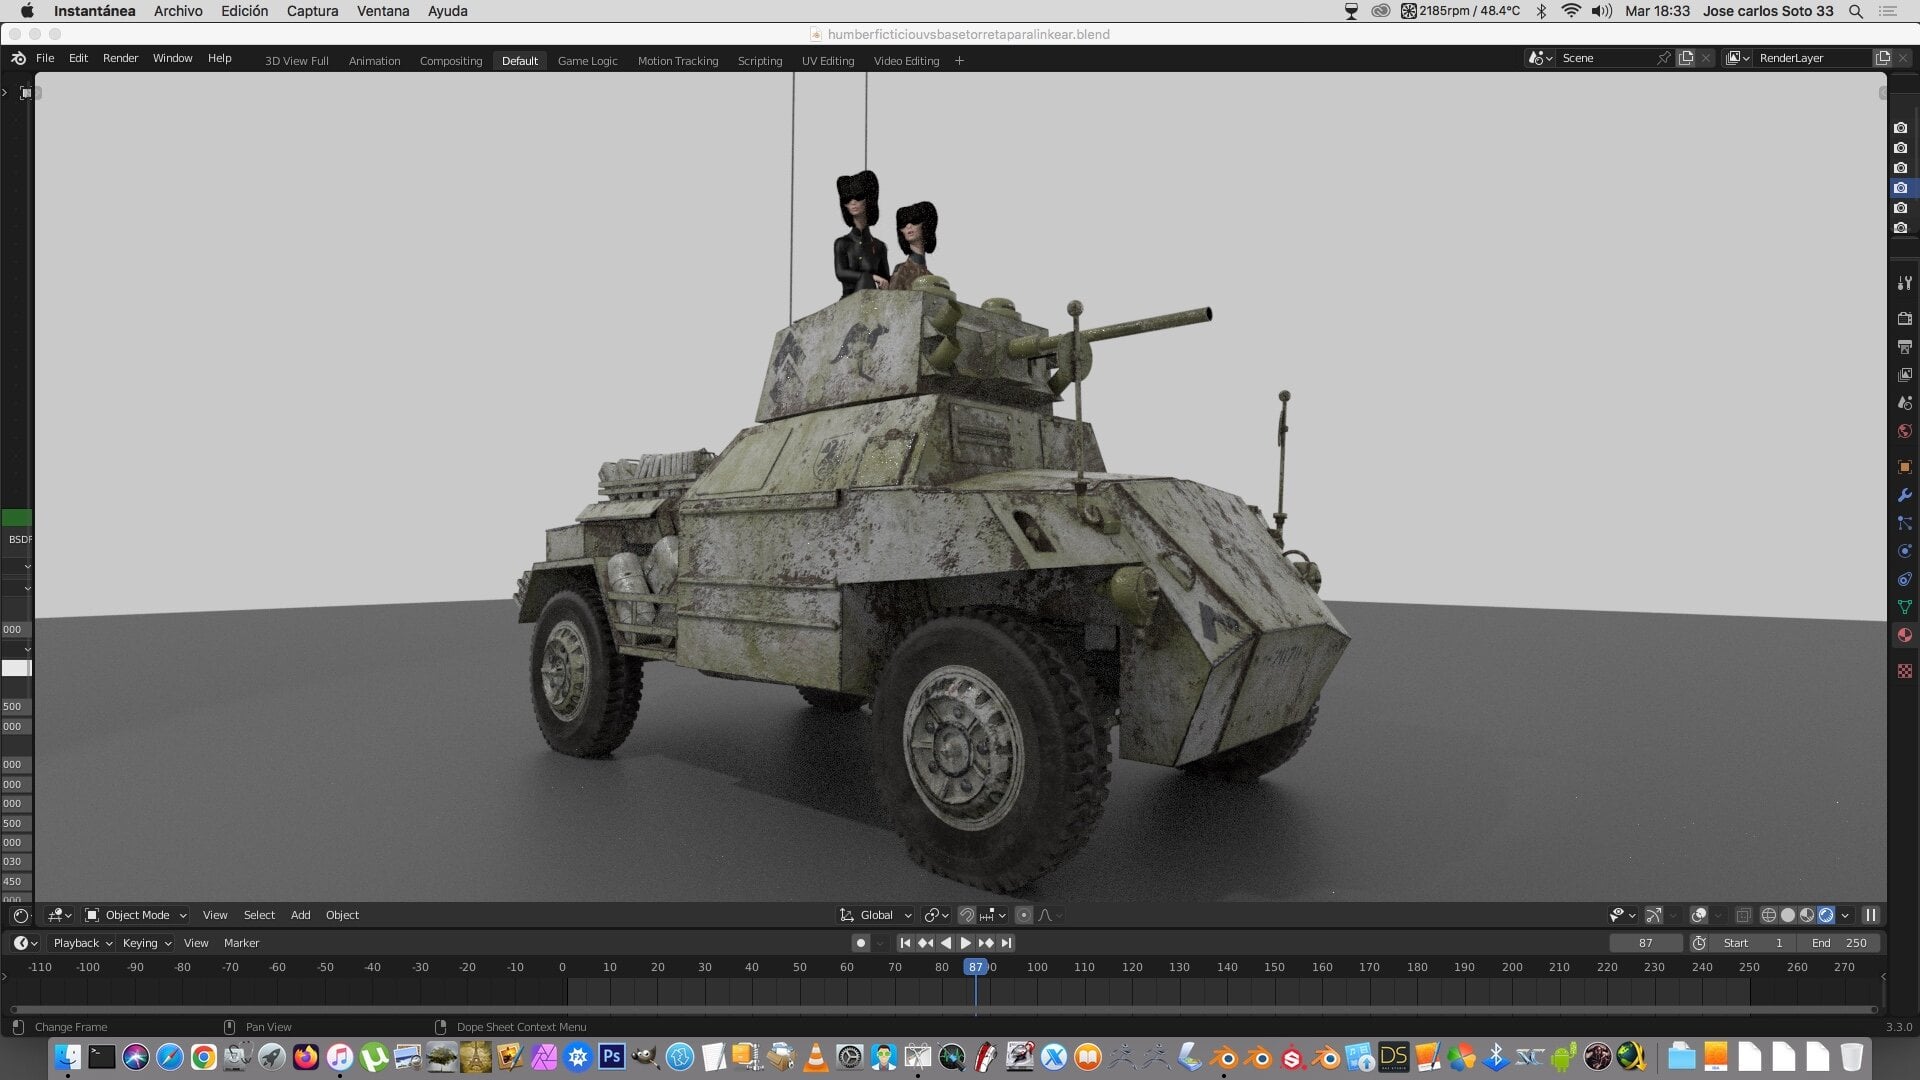Toggle viewport gizmos display

pos(1654,915)
